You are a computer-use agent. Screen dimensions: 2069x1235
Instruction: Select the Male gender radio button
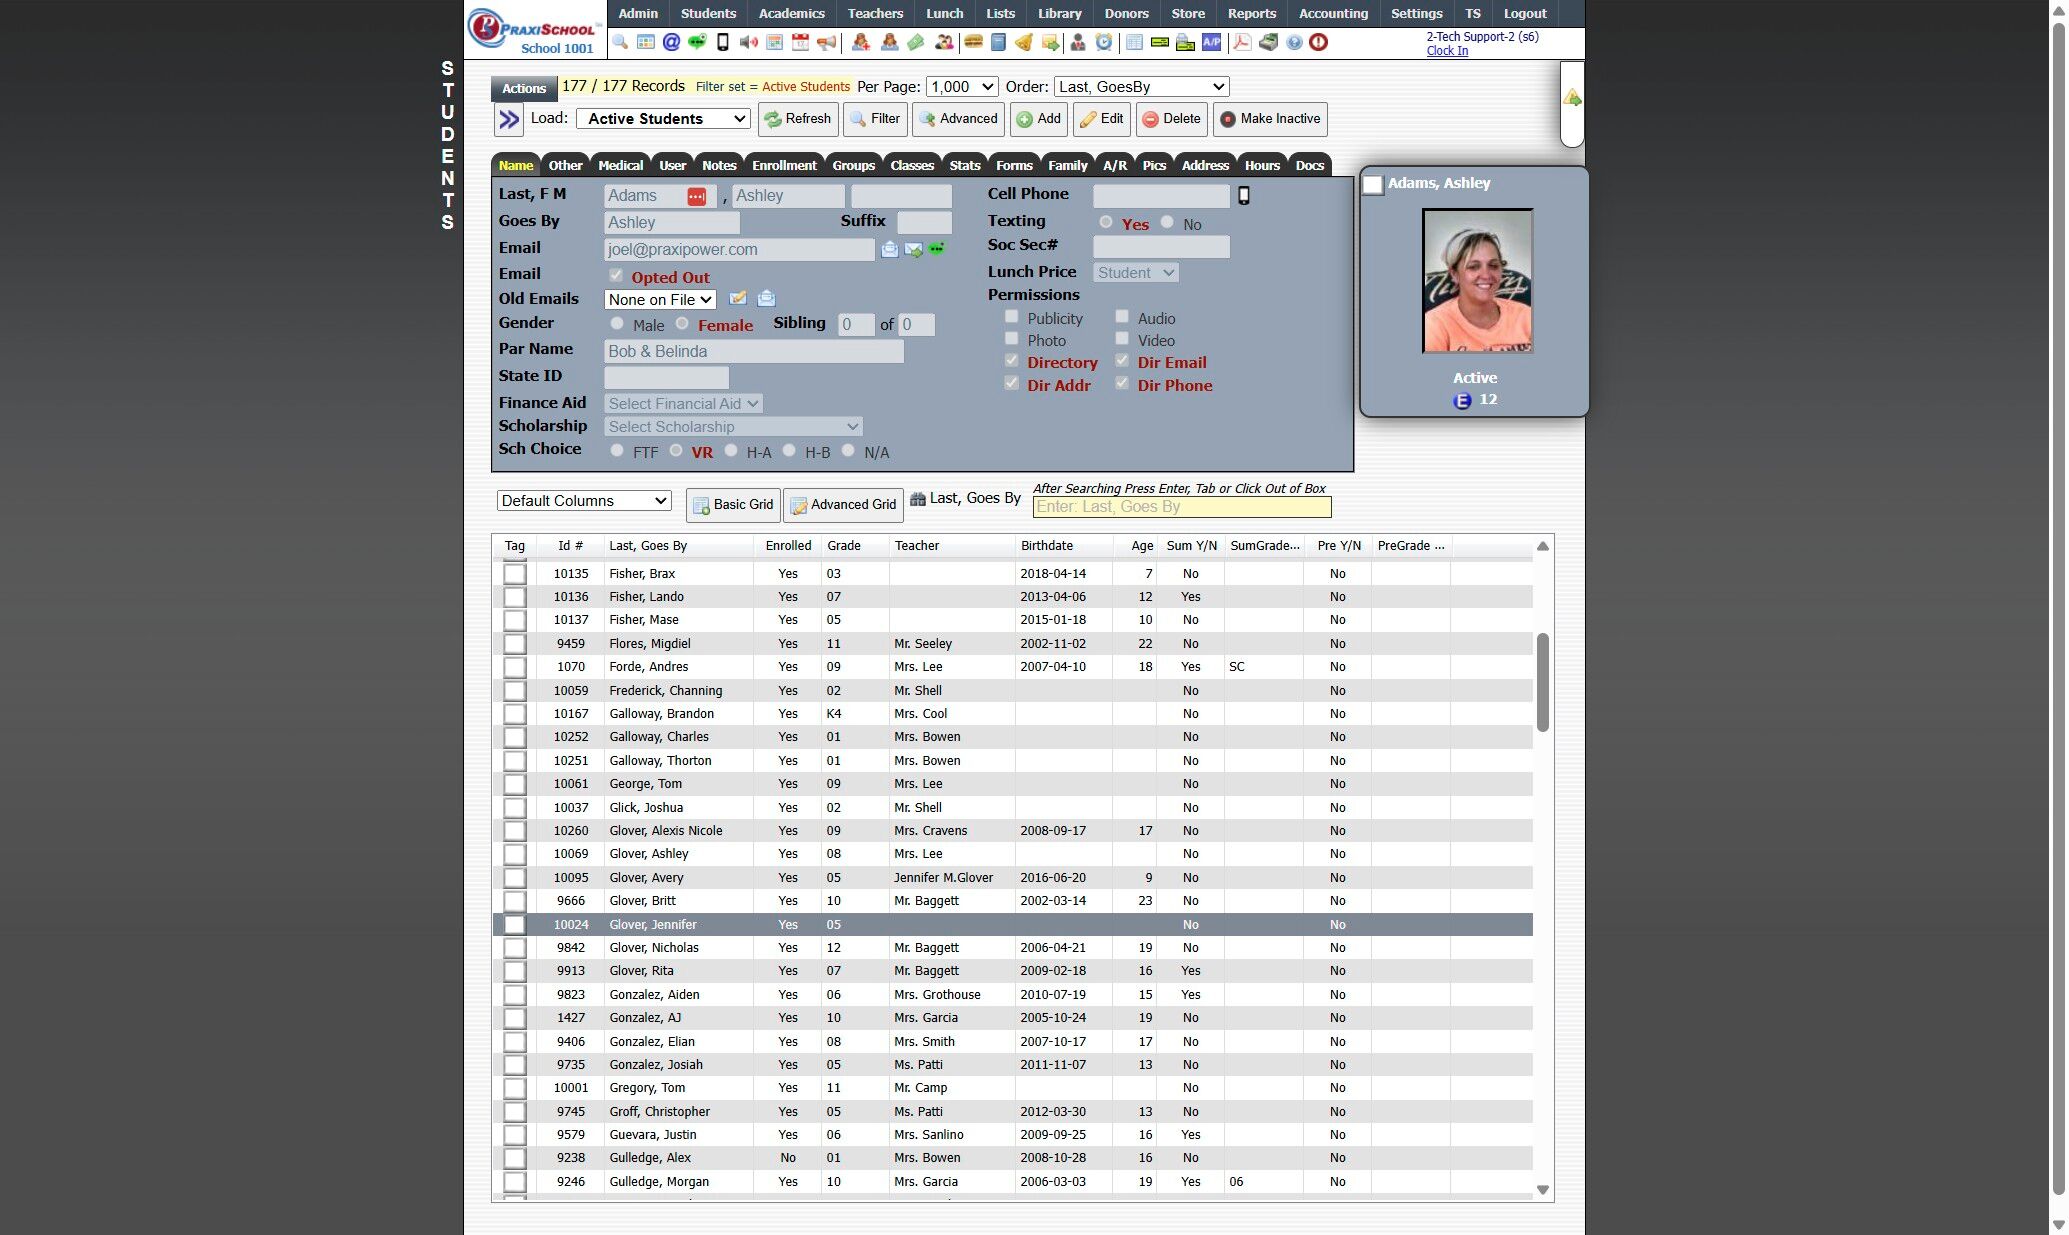tap(617, 323)
